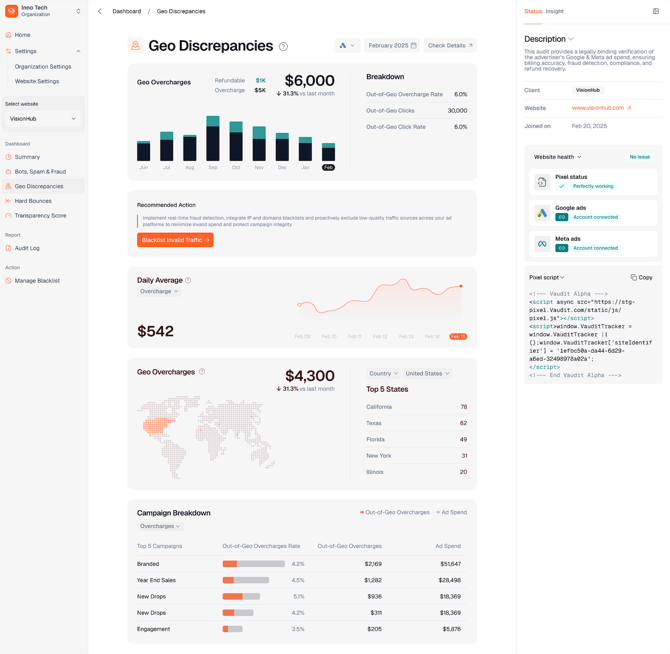Open Manage Blacklist action
Viewport: 670px width, 654px height.
(x=37, y=281)
